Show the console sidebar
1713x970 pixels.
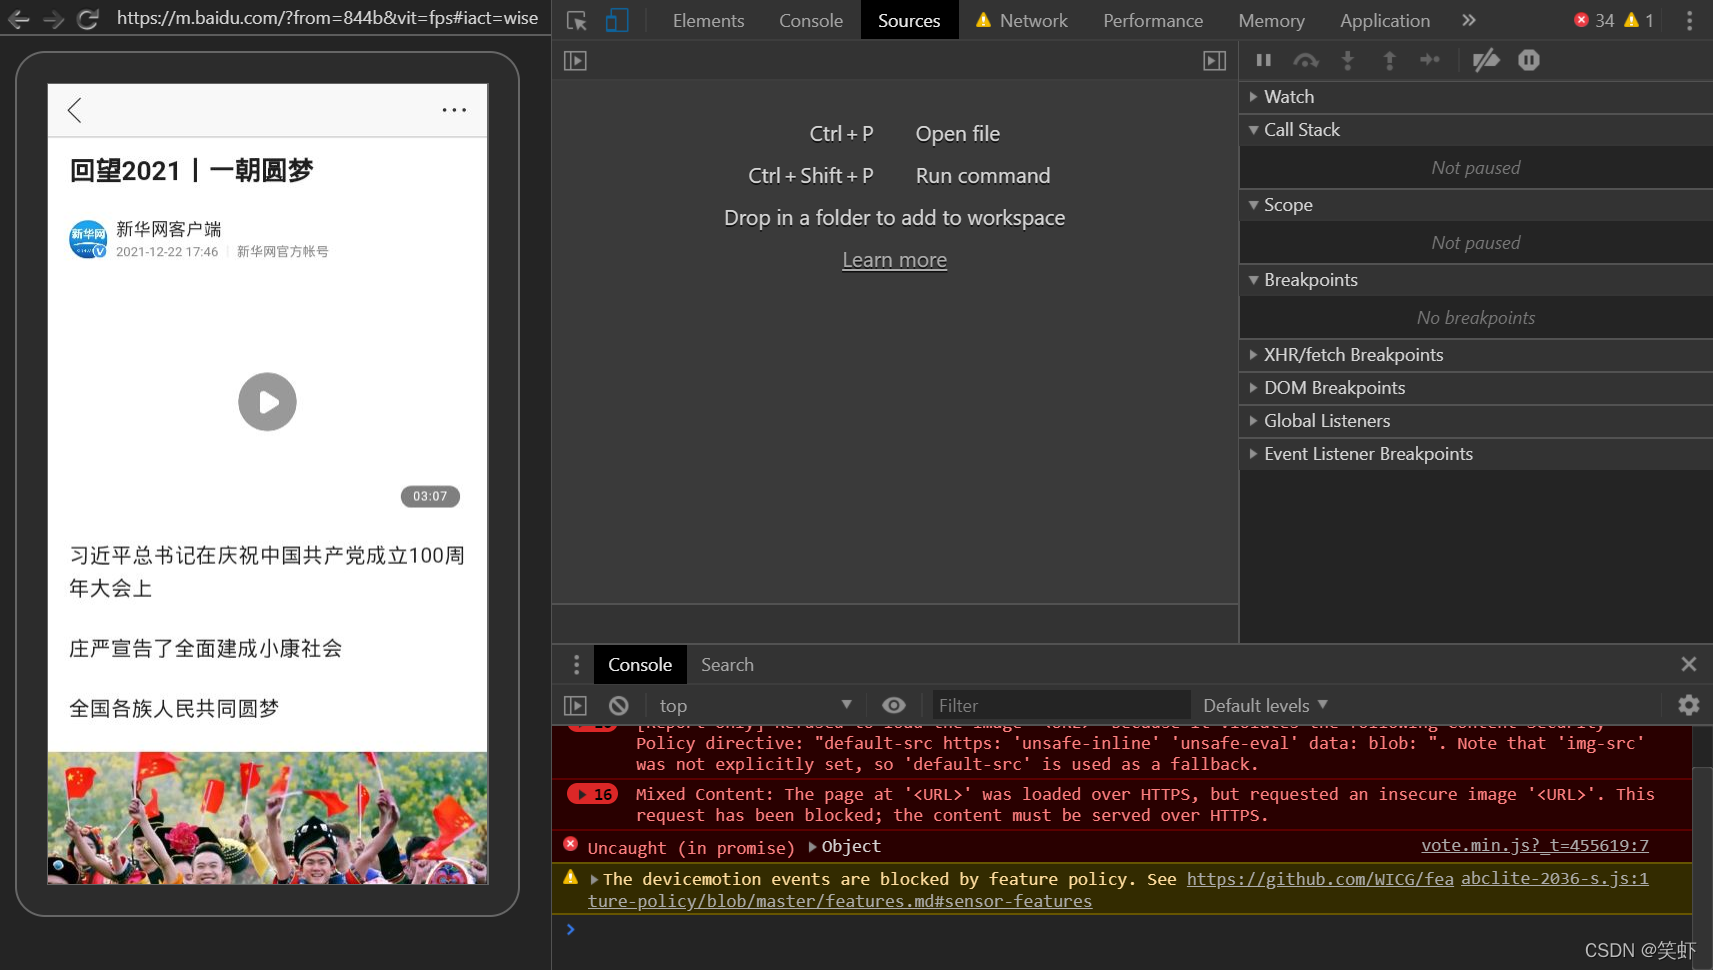[x=575, y=706]
